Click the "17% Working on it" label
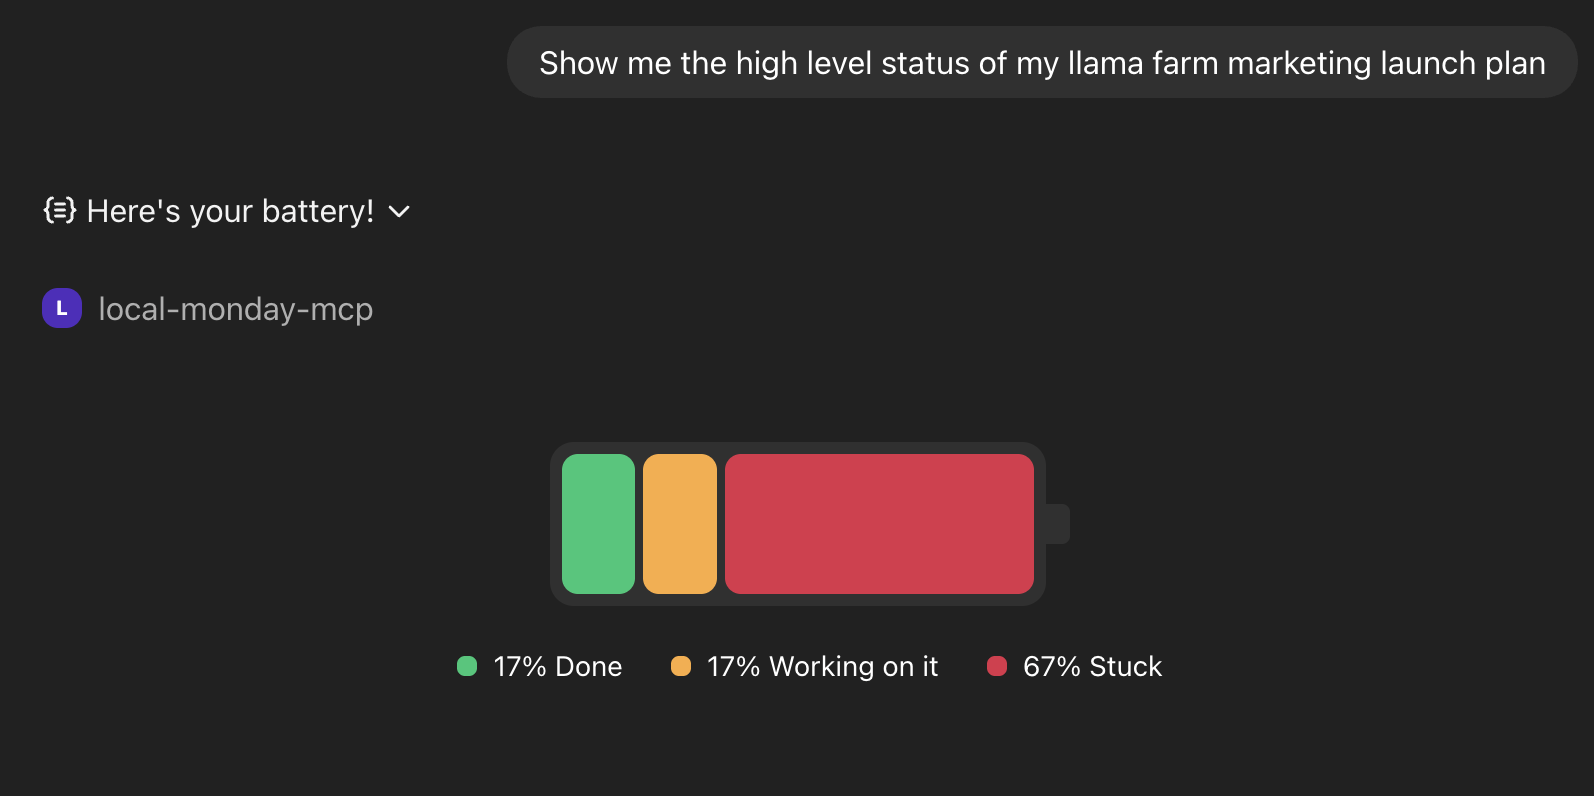This screenshot has height=796, width=1594. pyautogui.click(x=822, y=666)
